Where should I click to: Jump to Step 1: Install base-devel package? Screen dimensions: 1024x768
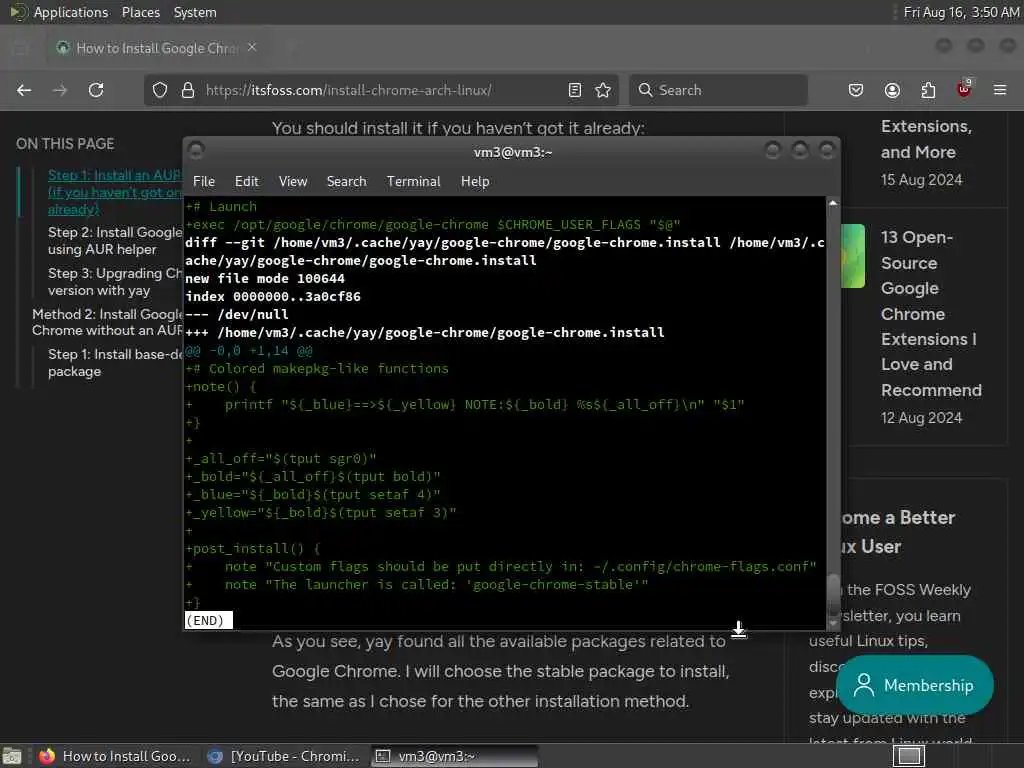pyautogui.click(x=115, y=362)
